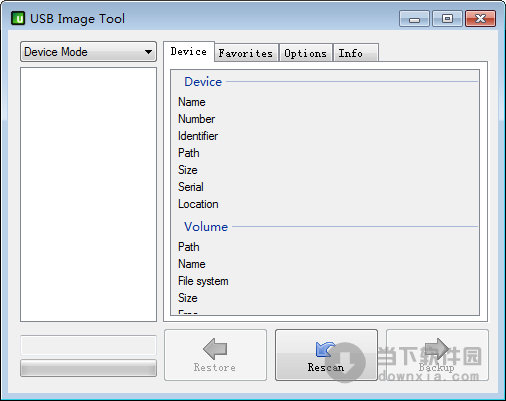Click the Volume section header
Viewport: 506px width, 401px height.
[206, 227]
